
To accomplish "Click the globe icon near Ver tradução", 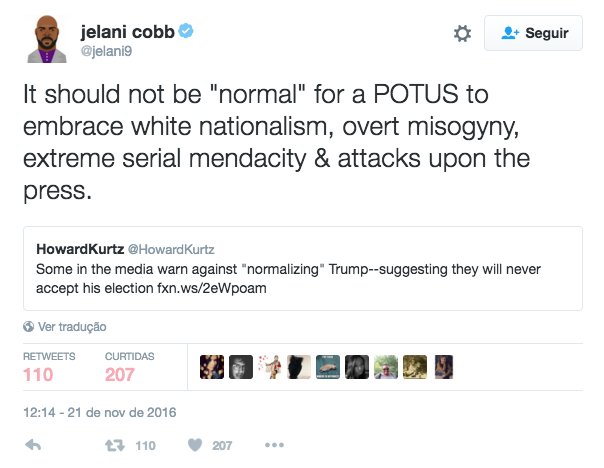I will point(29,327).
